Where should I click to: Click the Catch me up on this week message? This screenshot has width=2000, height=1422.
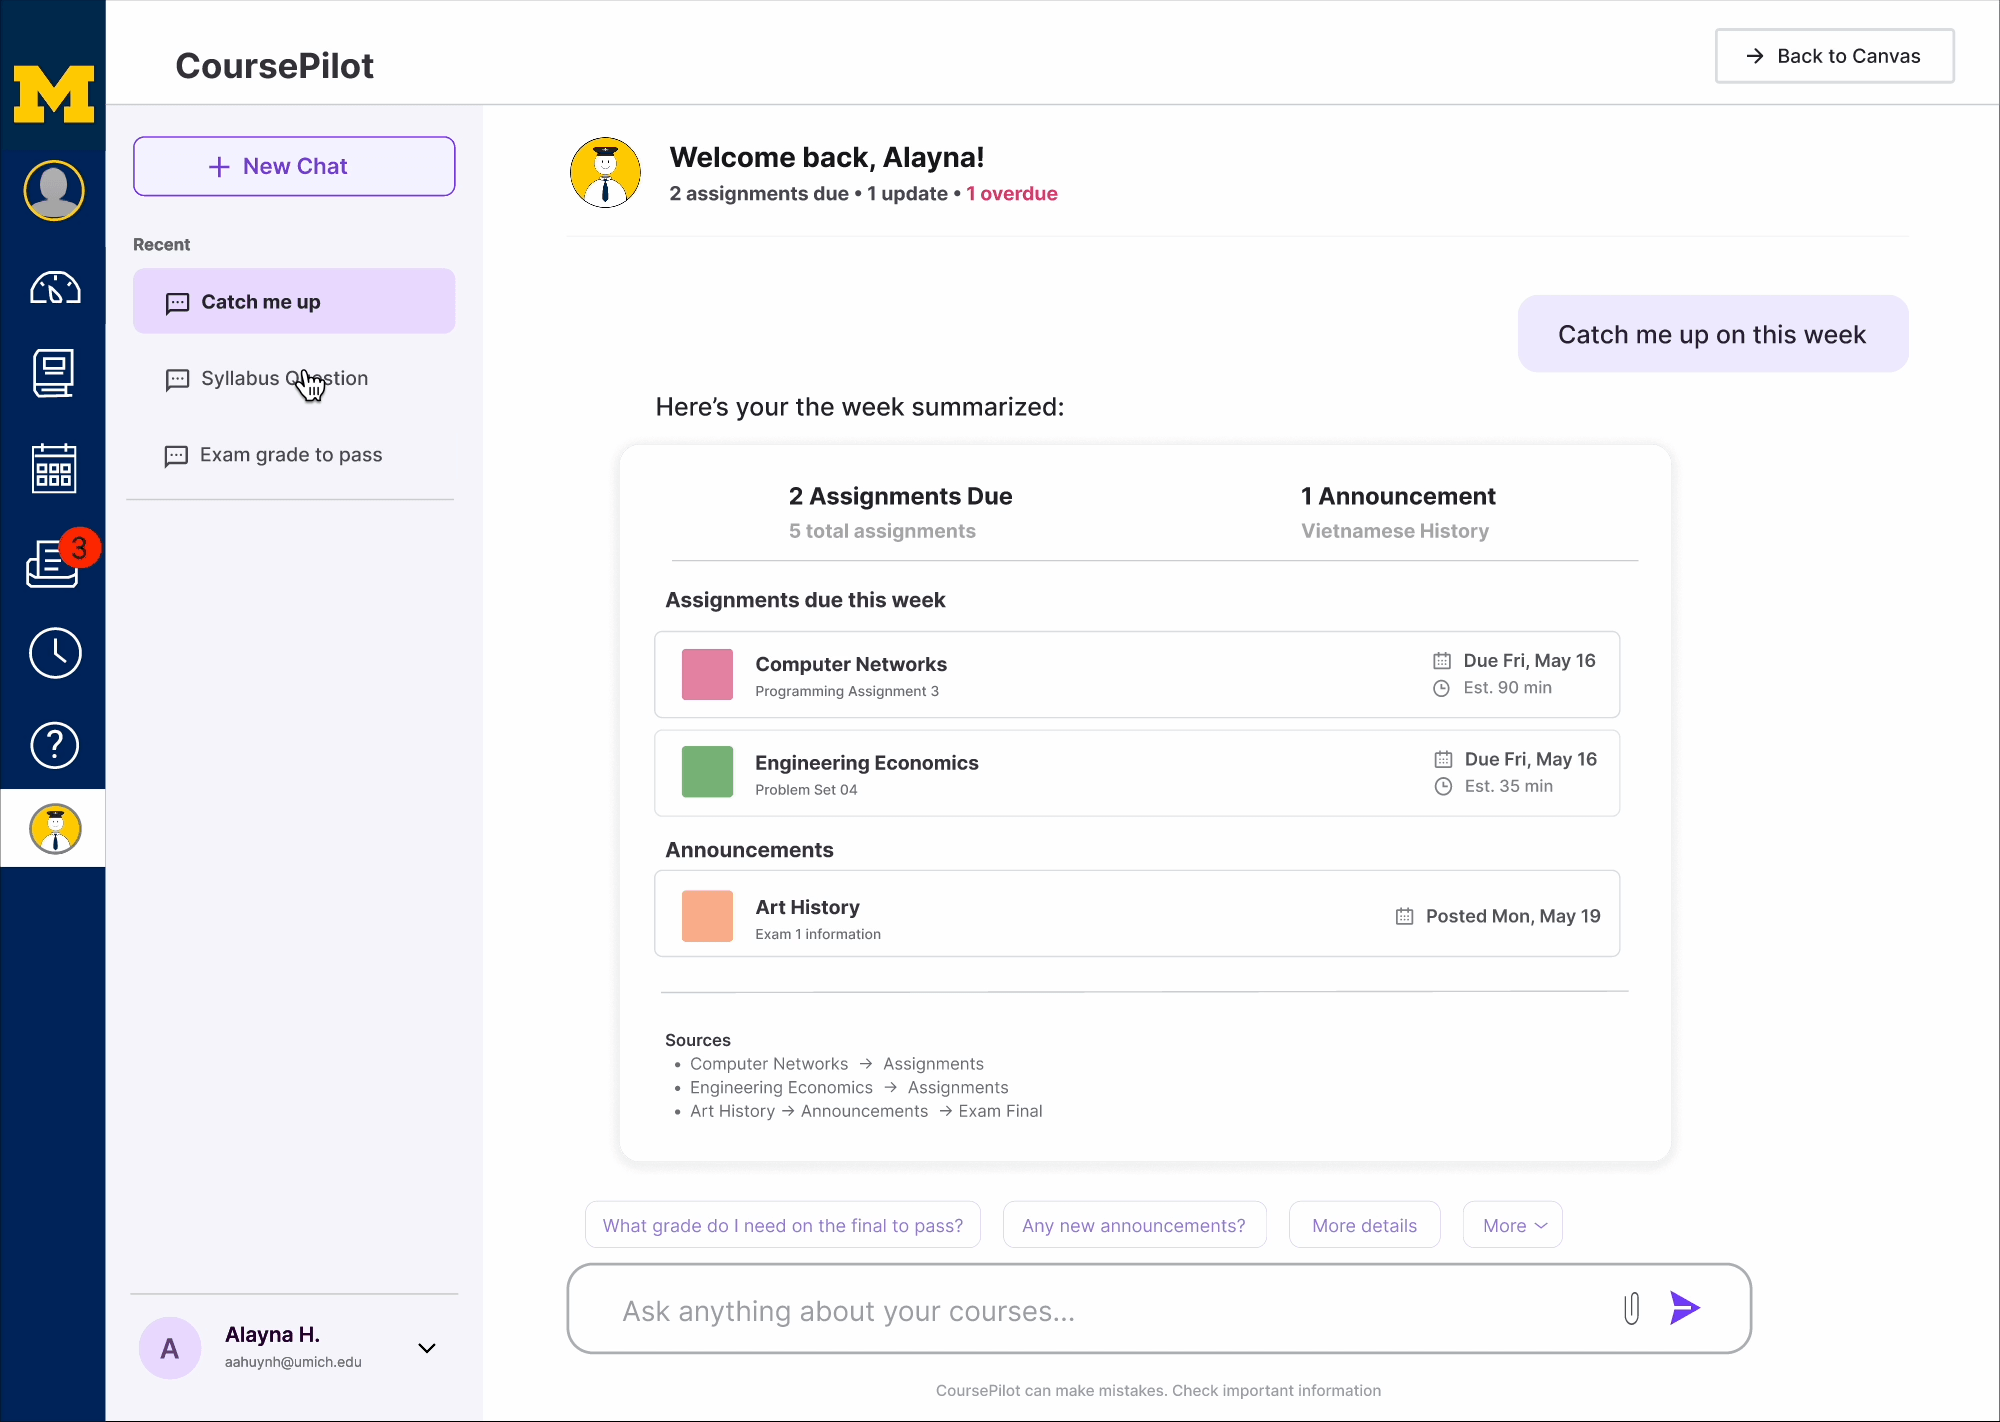(1713, 334)
